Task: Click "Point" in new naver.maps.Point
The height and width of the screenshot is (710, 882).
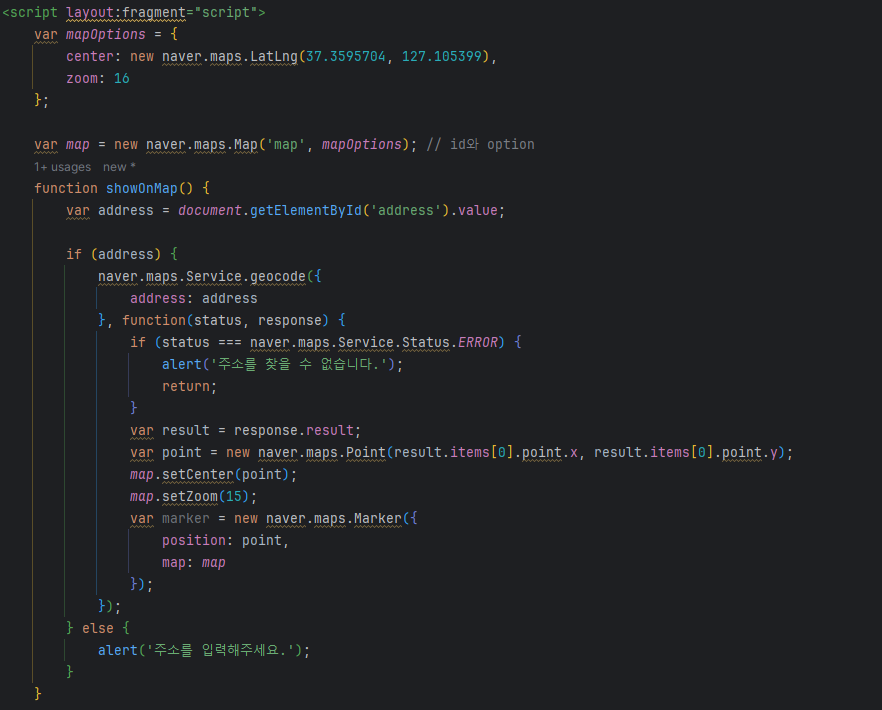Action: (x=366, y=452)
